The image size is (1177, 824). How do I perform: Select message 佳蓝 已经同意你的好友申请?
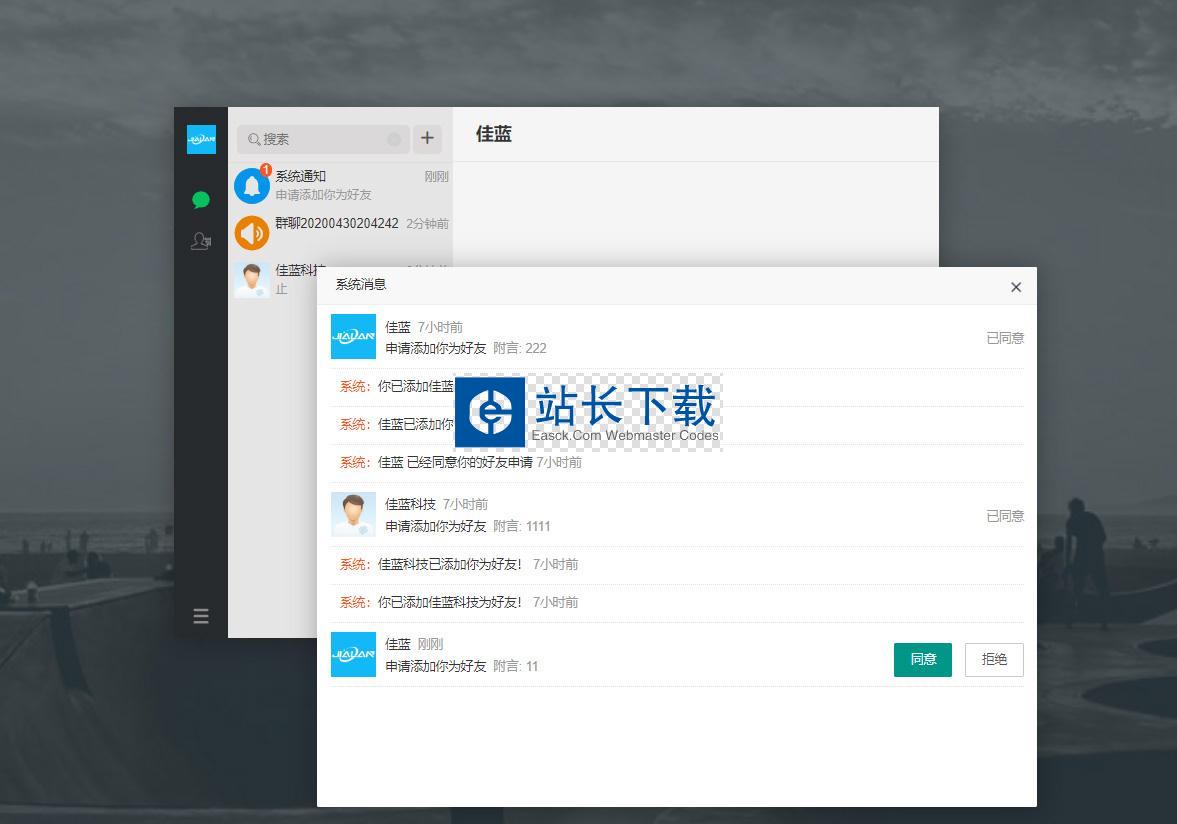point(455,462)
